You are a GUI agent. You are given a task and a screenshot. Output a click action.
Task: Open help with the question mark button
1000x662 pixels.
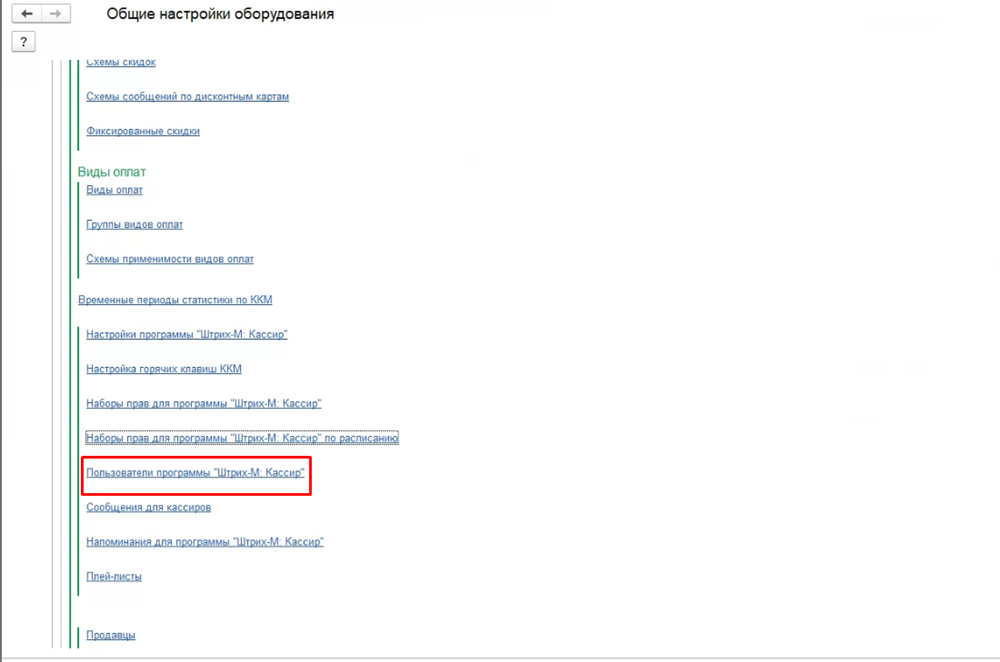tap(23, 41)
